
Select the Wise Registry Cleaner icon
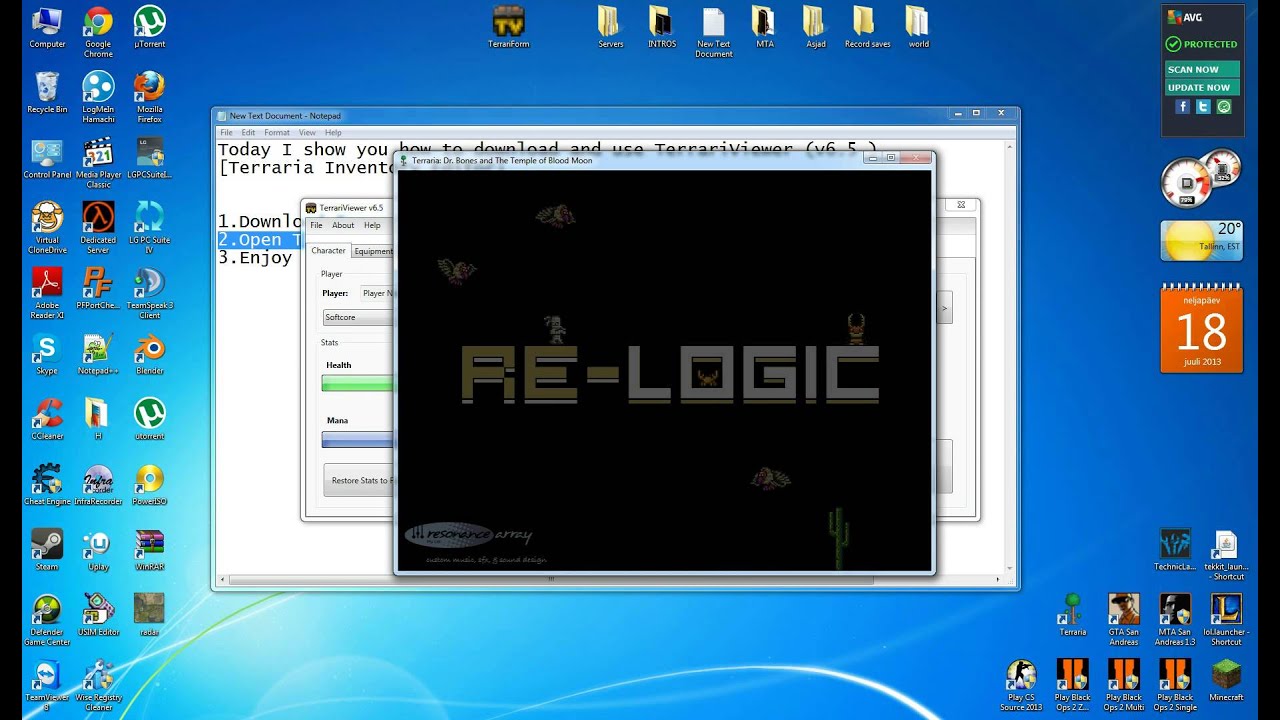coord(98,685)
